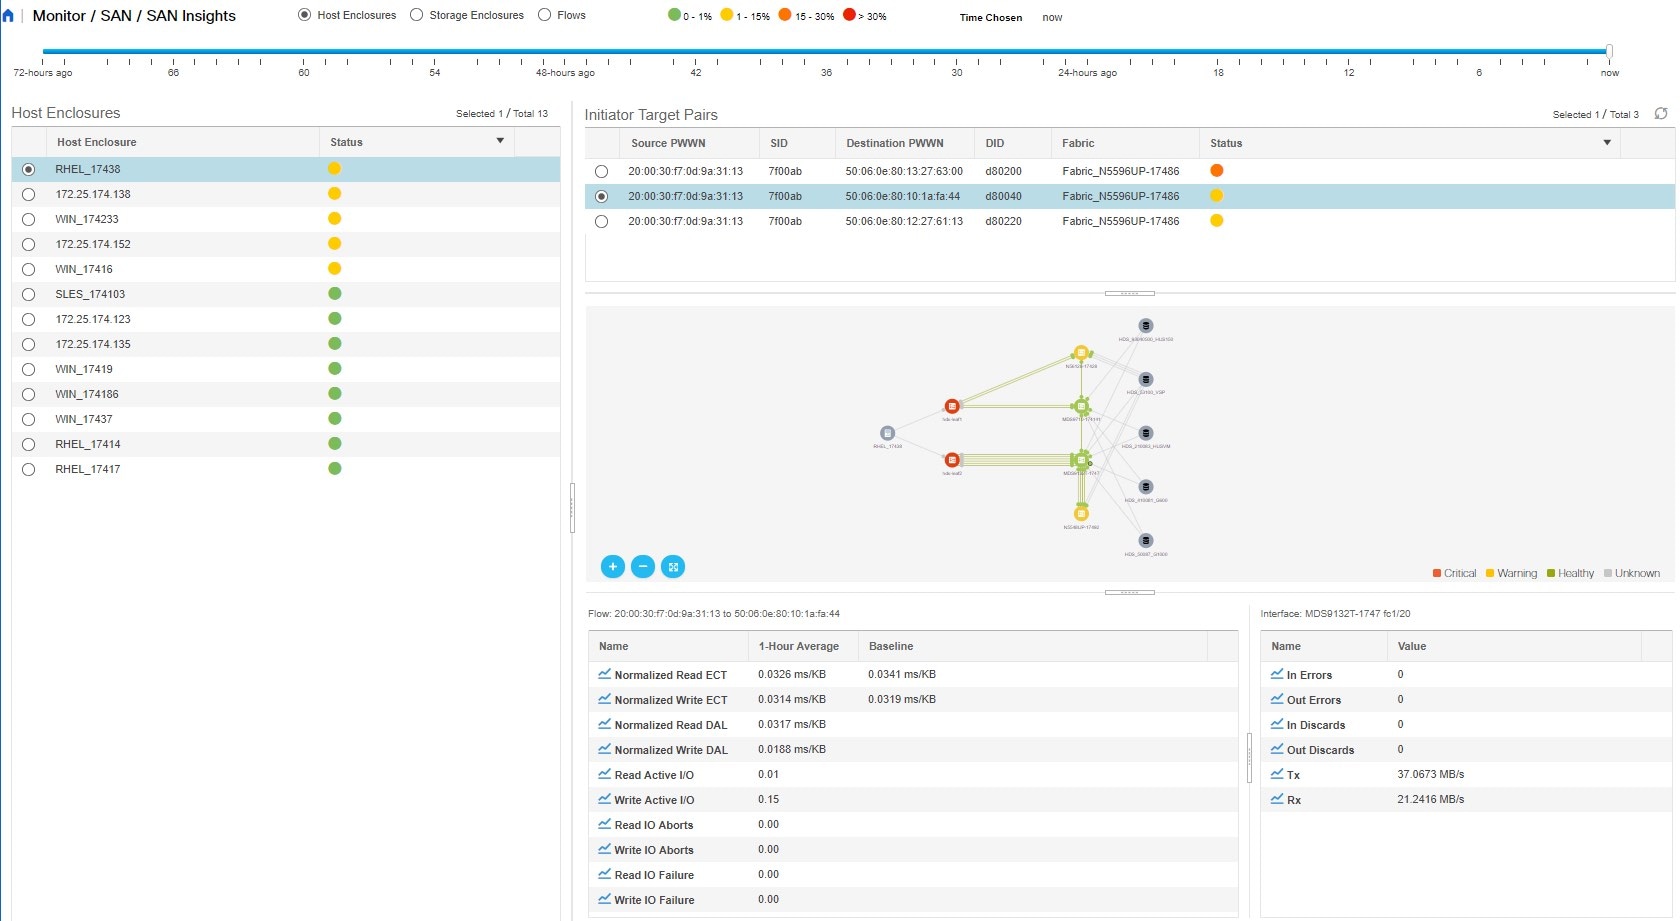Click the chart icon beside Write Active I/O
The image size is (1680, 921).
[604, 799]
